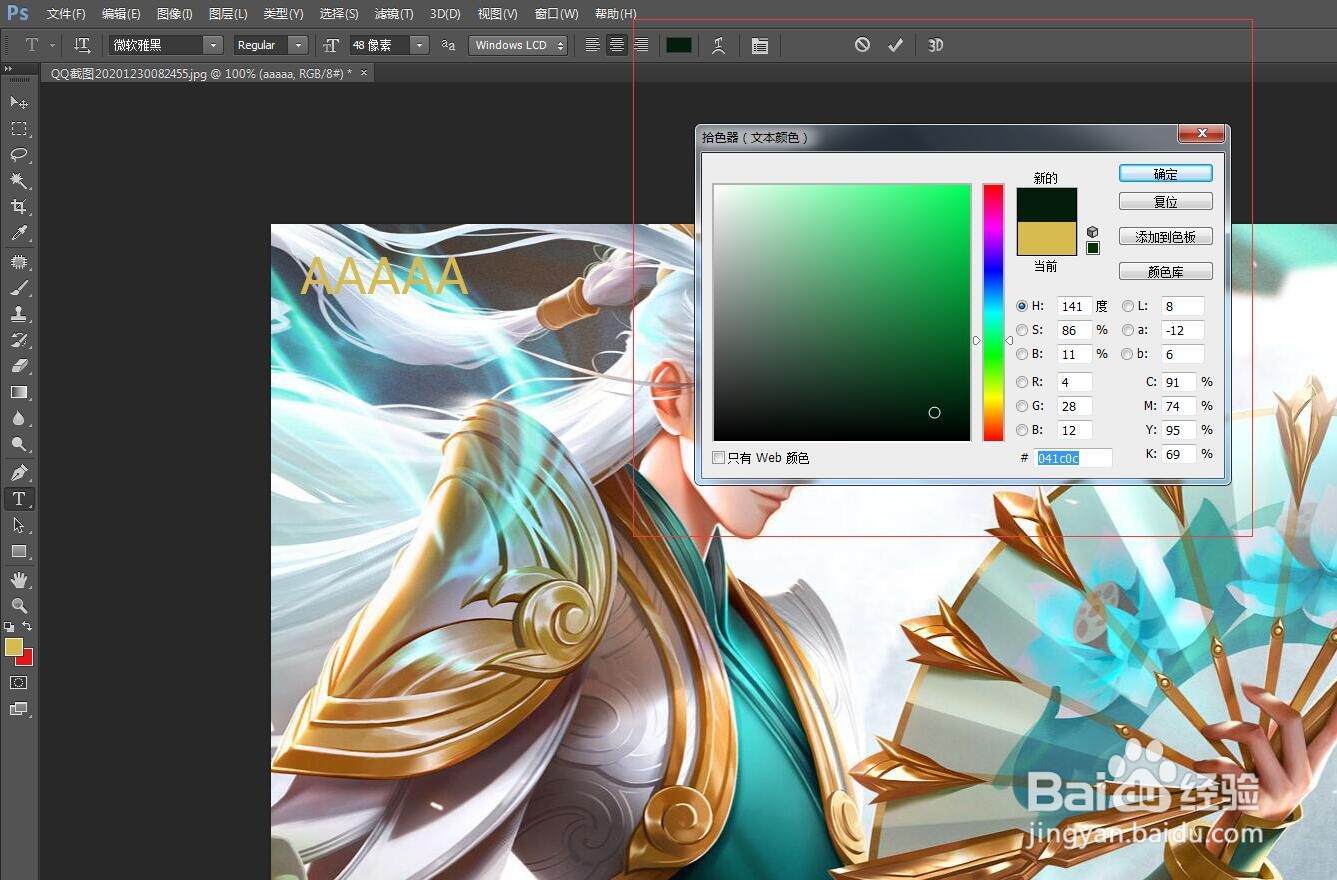
Task: Select the Brush tool
Action: pos(19,287)
